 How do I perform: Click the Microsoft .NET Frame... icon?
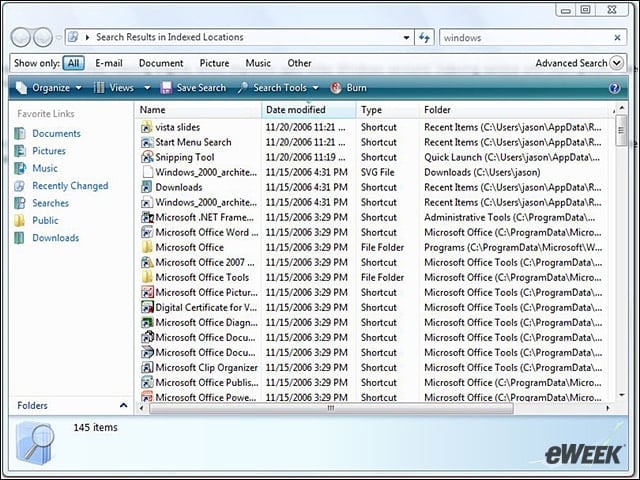pyautogui.click(x=147, y=217)
